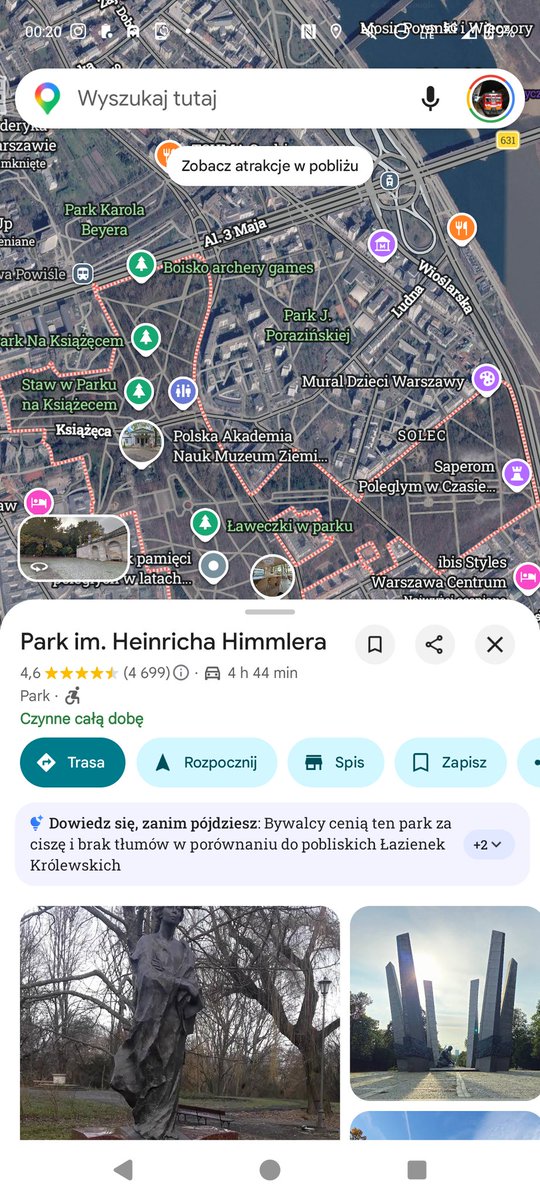Select the Ławeczki w parku tree pin
This screenshot has width=540, height=1200.
[205, 524]
